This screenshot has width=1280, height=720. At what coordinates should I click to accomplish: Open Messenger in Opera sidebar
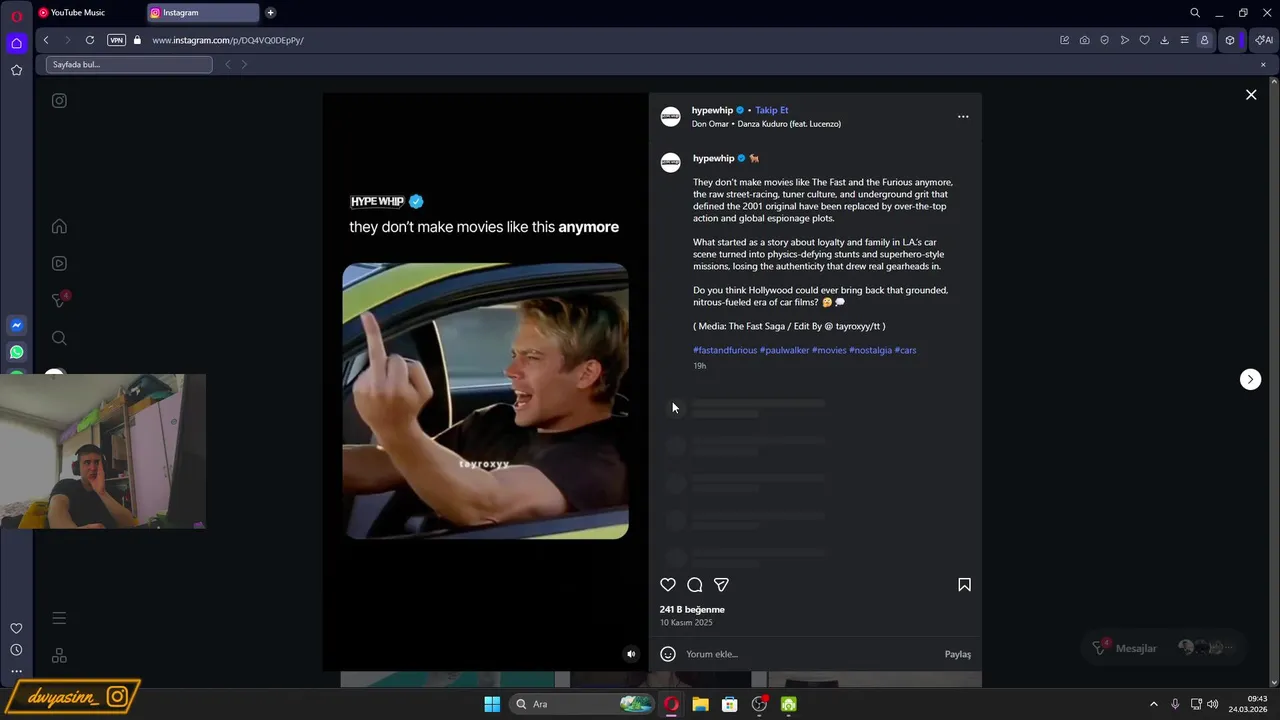[x=16, y=325]
